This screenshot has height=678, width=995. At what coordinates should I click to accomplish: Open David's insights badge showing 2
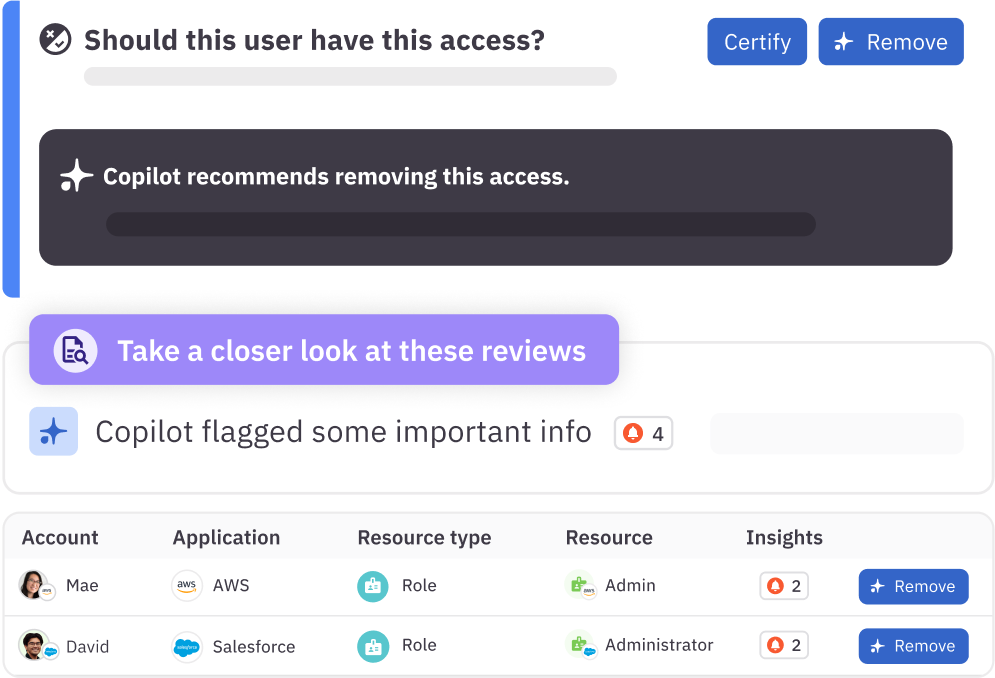tap(783, 645)
